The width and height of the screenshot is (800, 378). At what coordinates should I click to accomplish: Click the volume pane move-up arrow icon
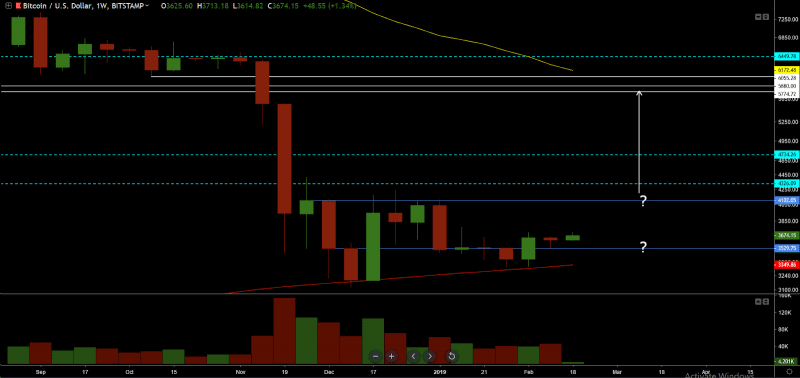[x=758, y=302]
